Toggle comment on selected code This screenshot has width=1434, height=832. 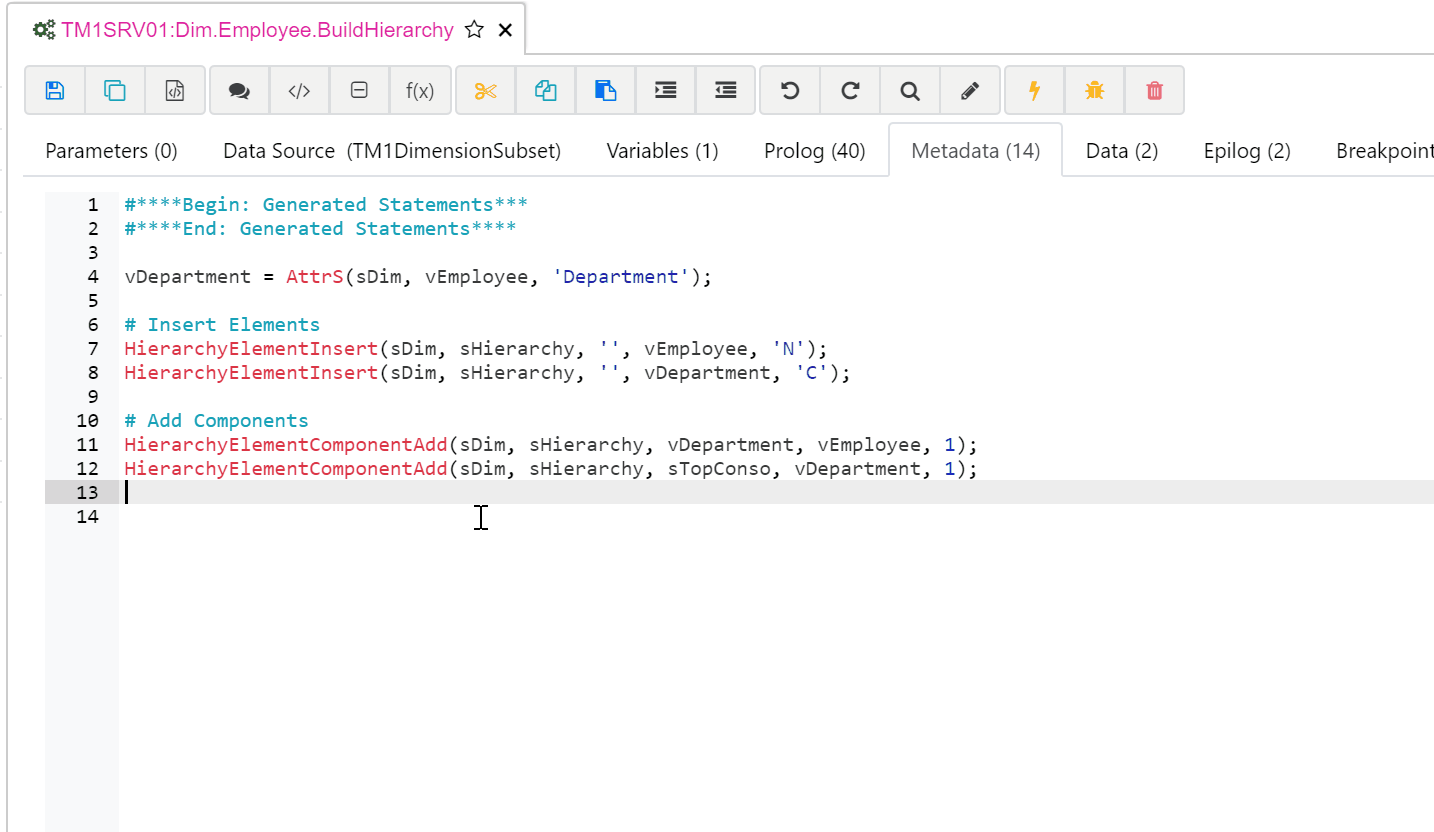click(x=239, y=90)
